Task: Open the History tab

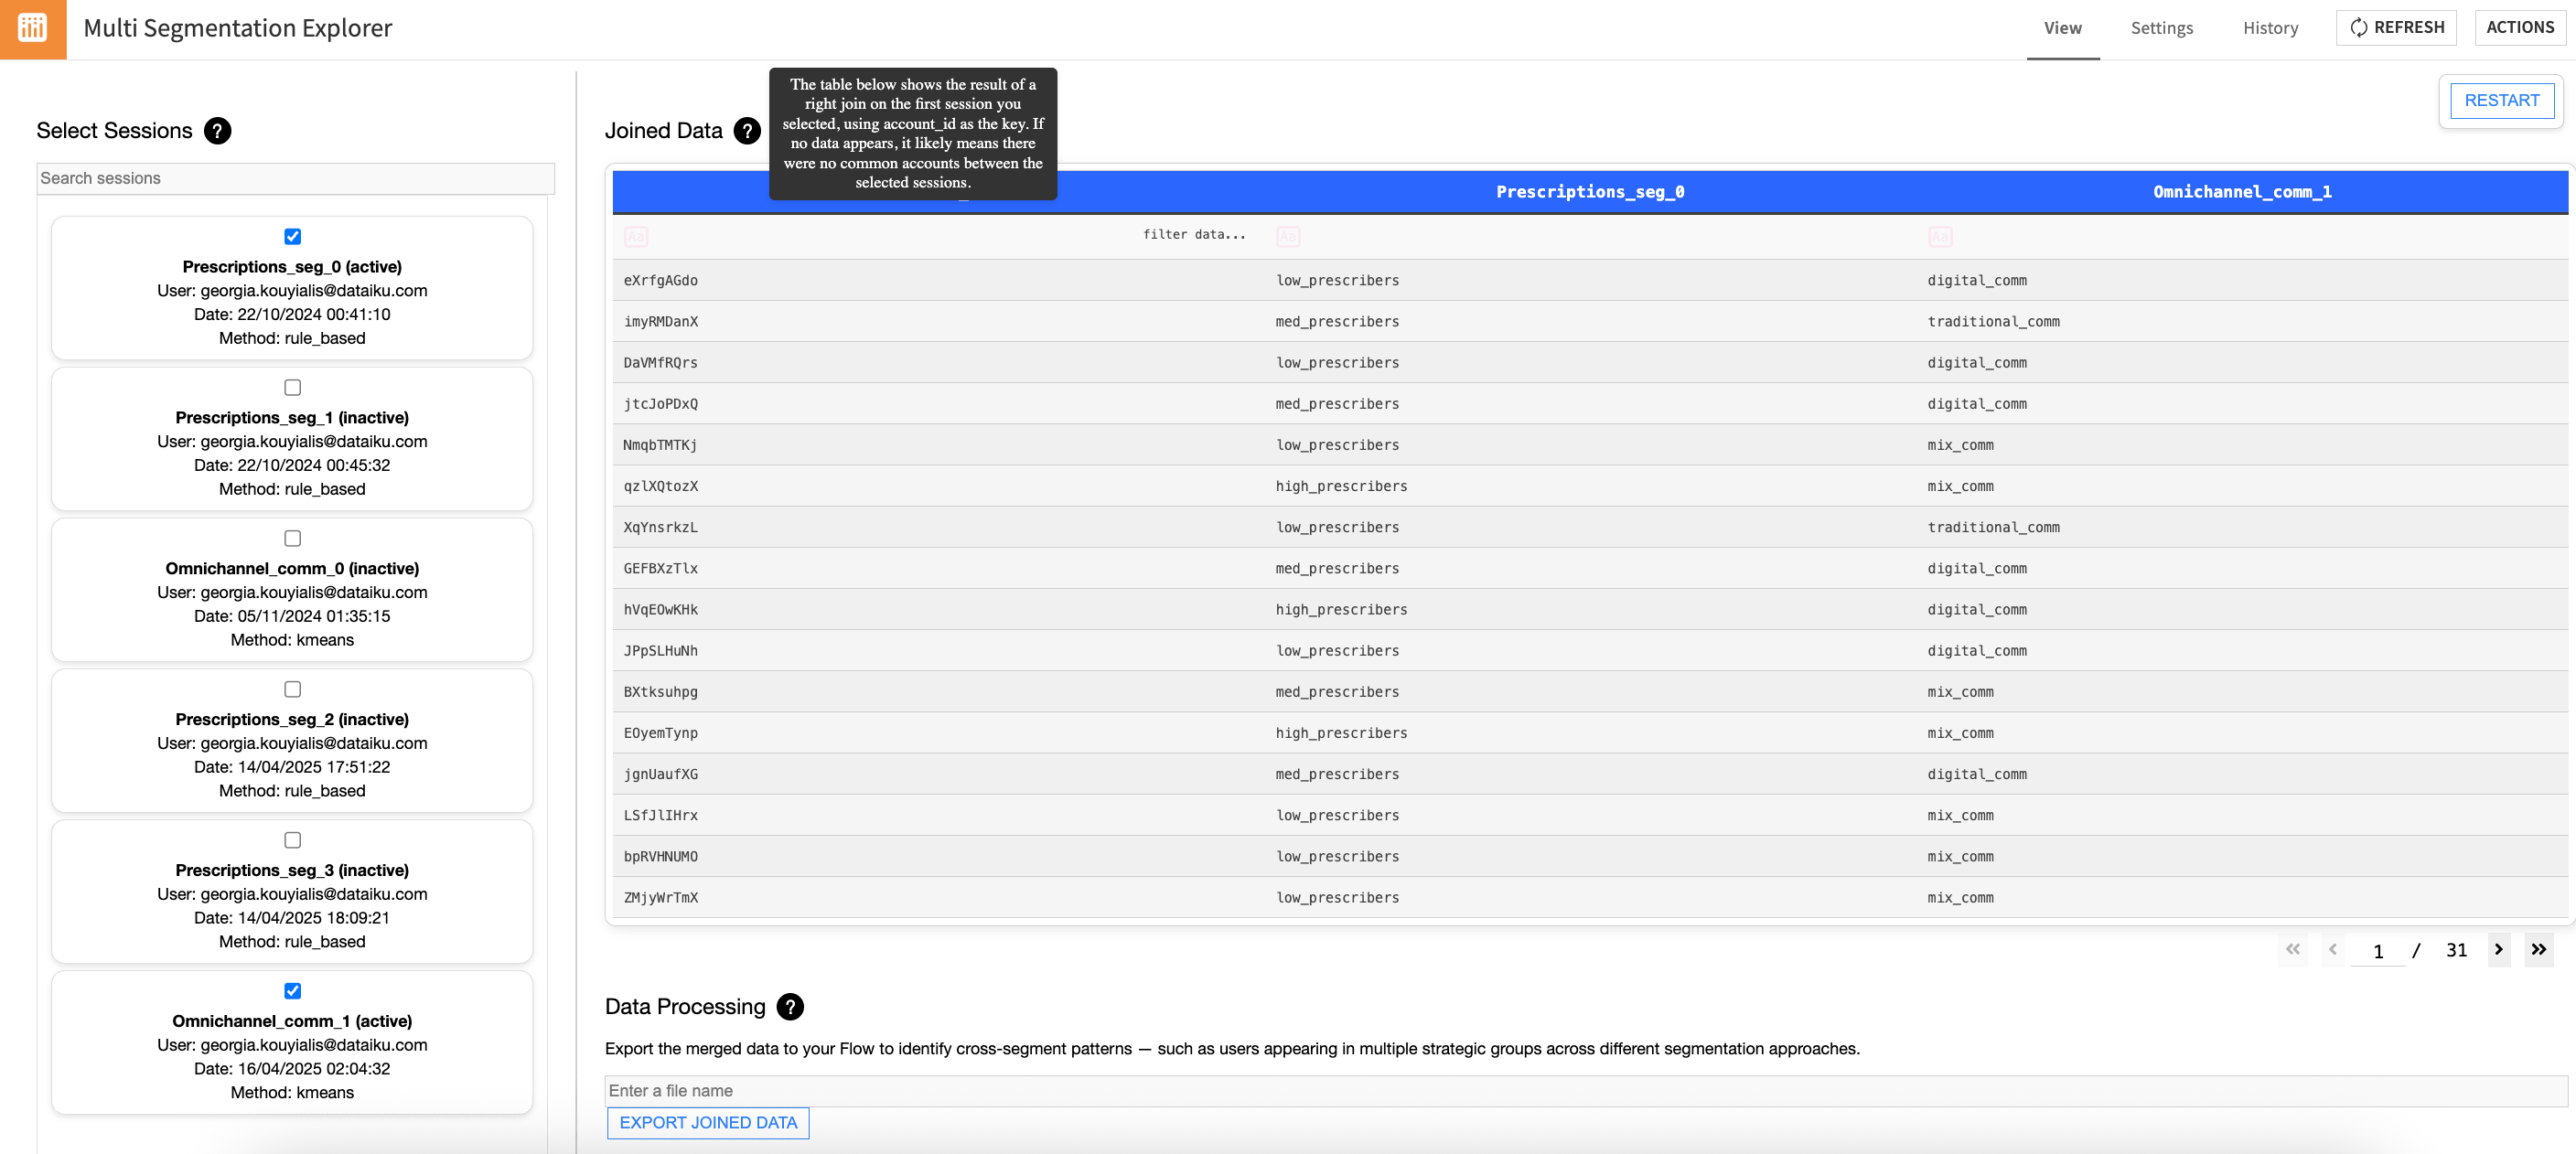Action: [2270, 28]
